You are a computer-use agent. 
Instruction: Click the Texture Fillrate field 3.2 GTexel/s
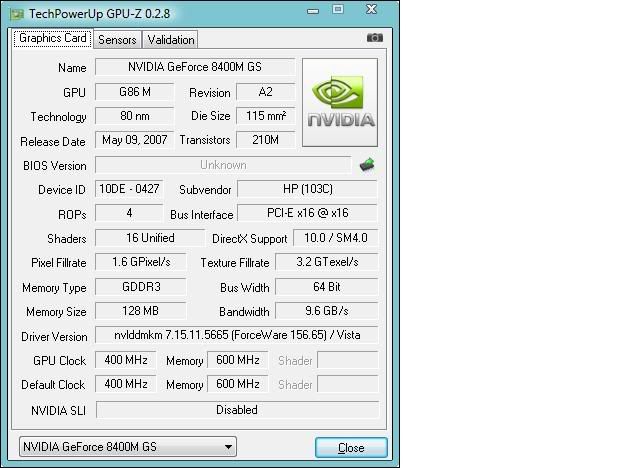tap(327, 262)
